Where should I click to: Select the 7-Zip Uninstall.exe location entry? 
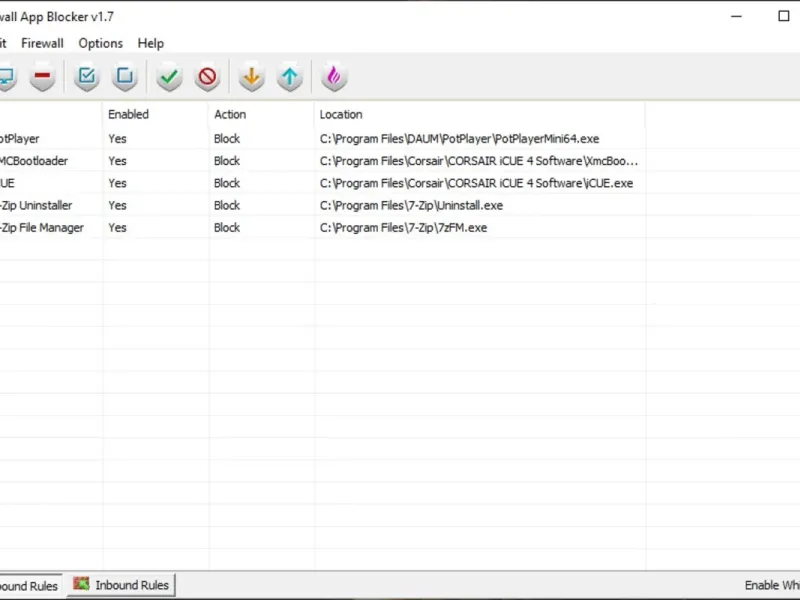[411, 206]
